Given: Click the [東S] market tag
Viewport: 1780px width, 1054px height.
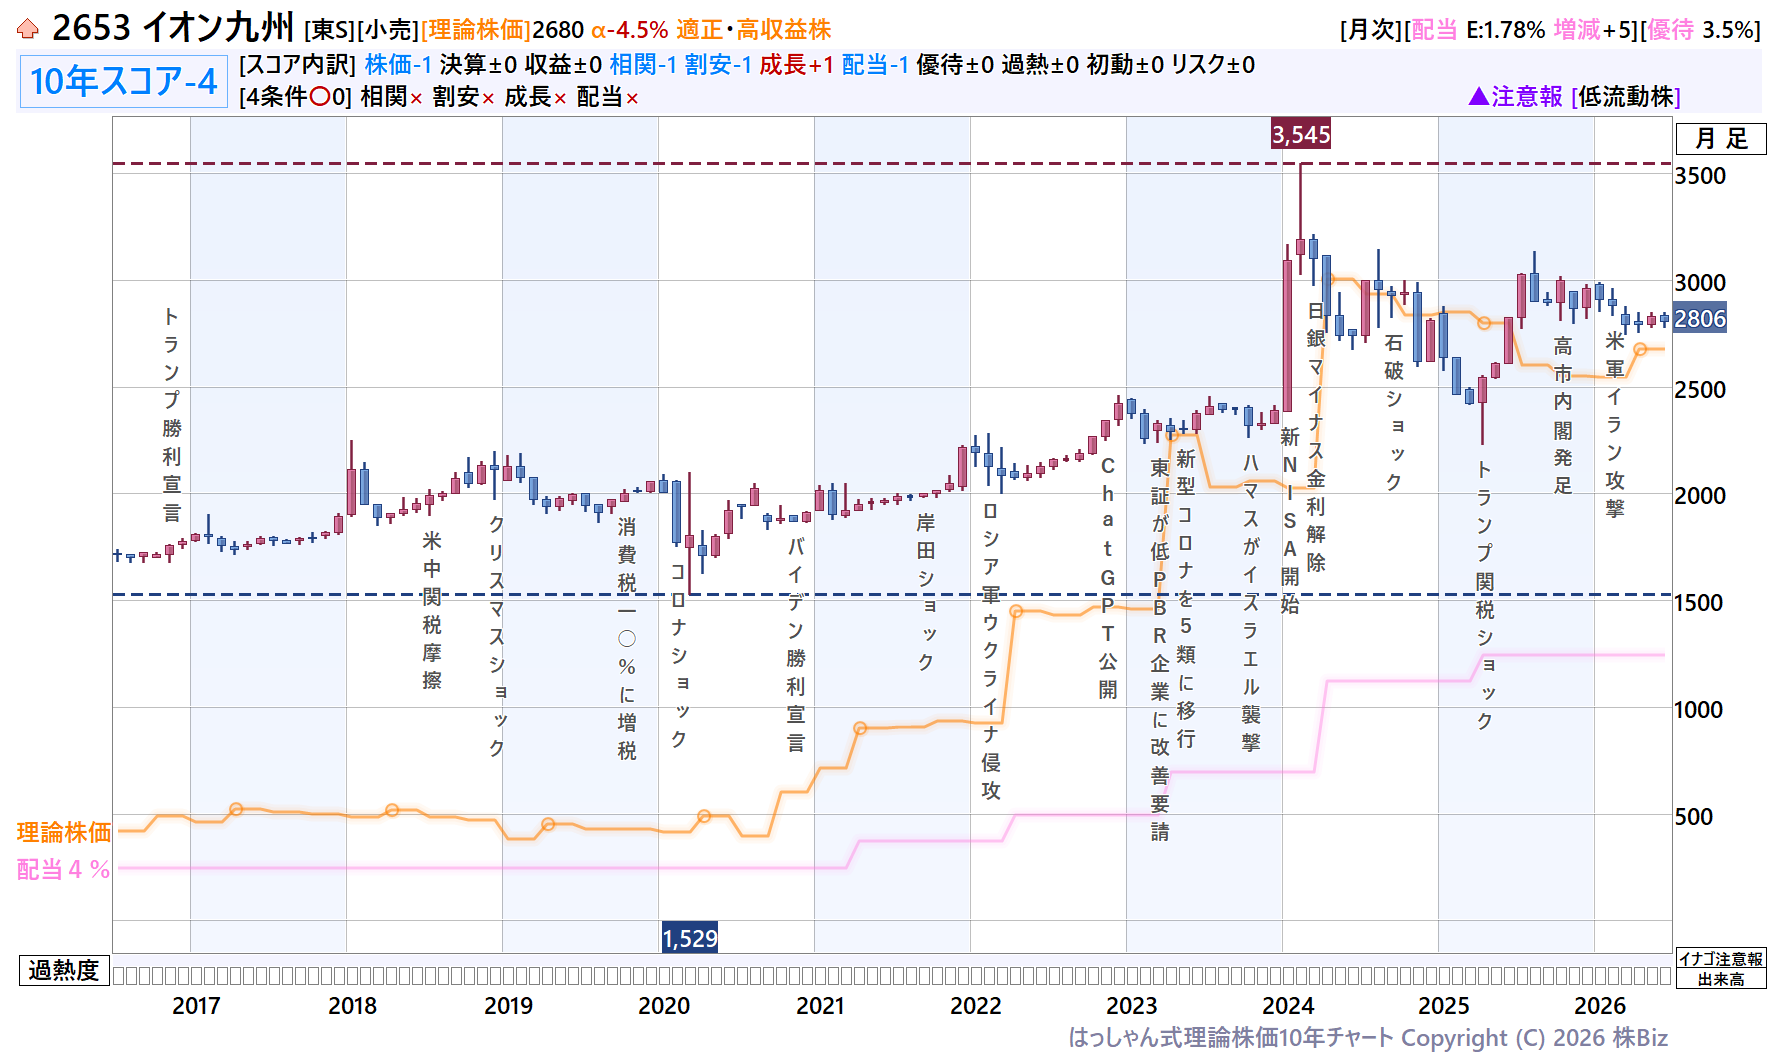Looking at the screenshot, I should (329, 30).
